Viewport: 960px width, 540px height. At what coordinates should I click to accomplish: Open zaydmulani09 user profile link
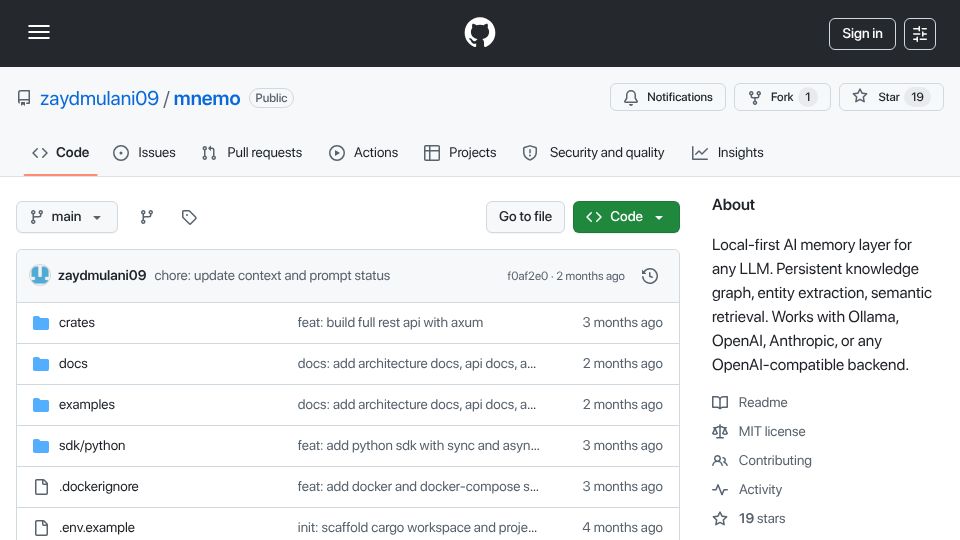pos(99,98)
